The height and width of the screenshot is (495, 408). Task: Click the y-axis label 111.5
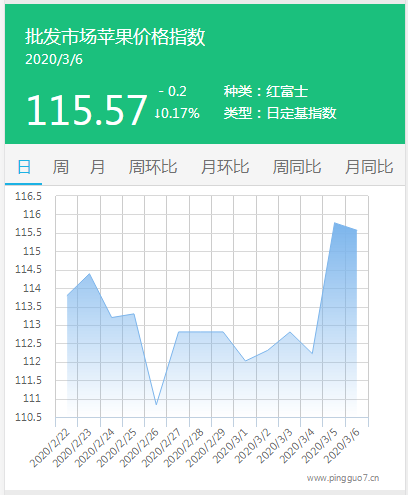(28, 380)
